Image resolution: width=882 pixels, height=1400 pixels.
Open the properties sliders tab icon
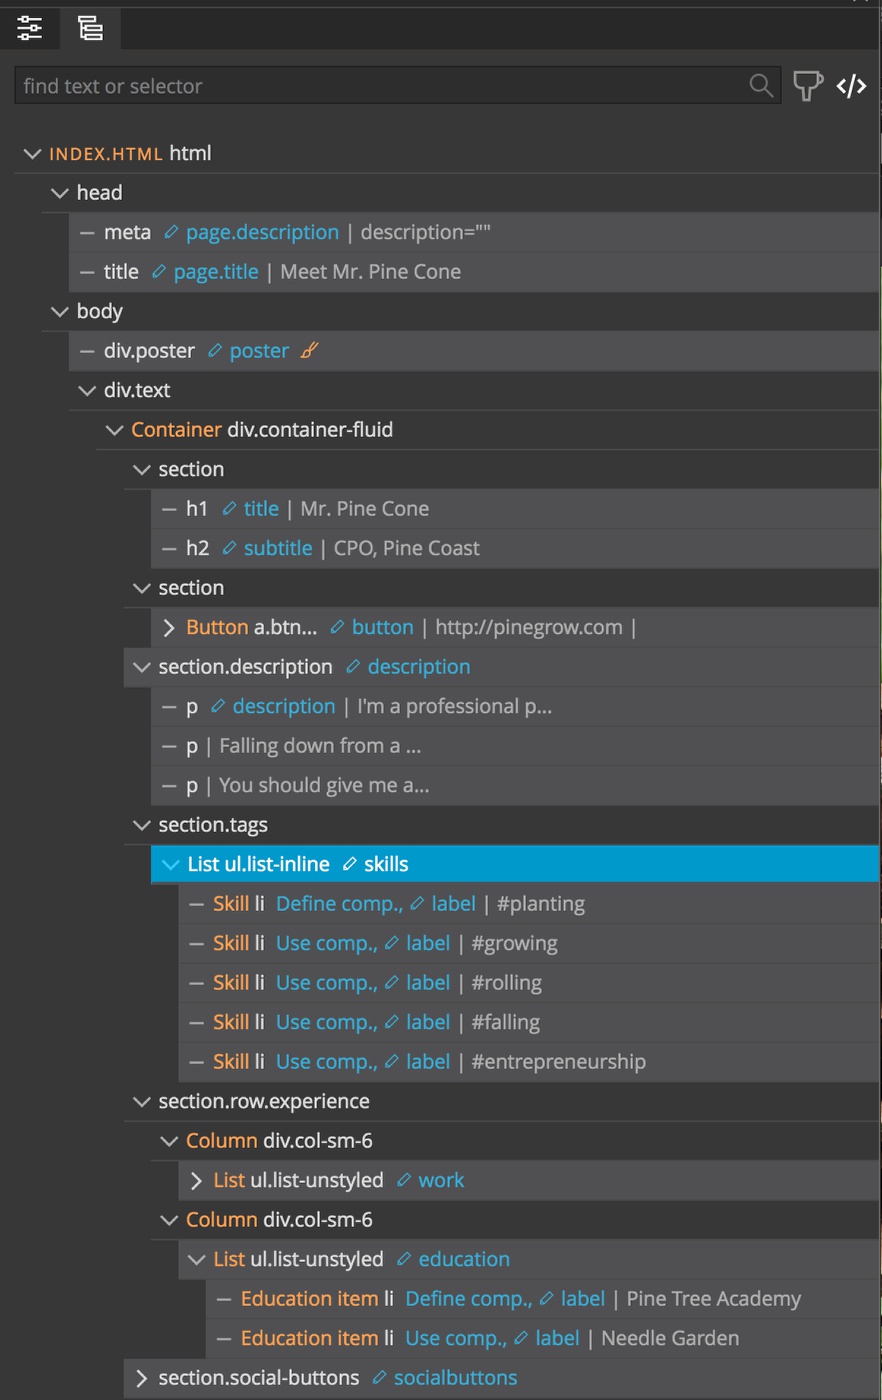click(x=30, y=27)
